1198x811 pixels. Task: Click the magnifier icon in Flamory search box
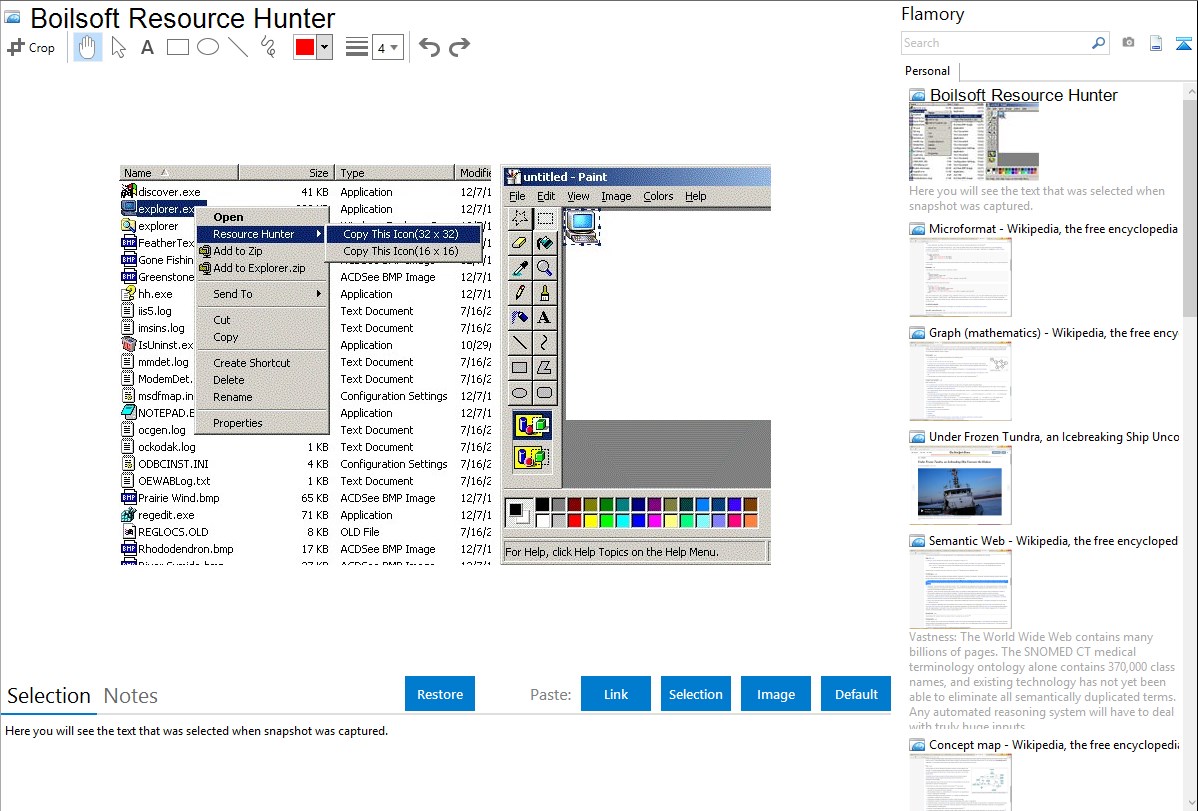point(1098,43)
